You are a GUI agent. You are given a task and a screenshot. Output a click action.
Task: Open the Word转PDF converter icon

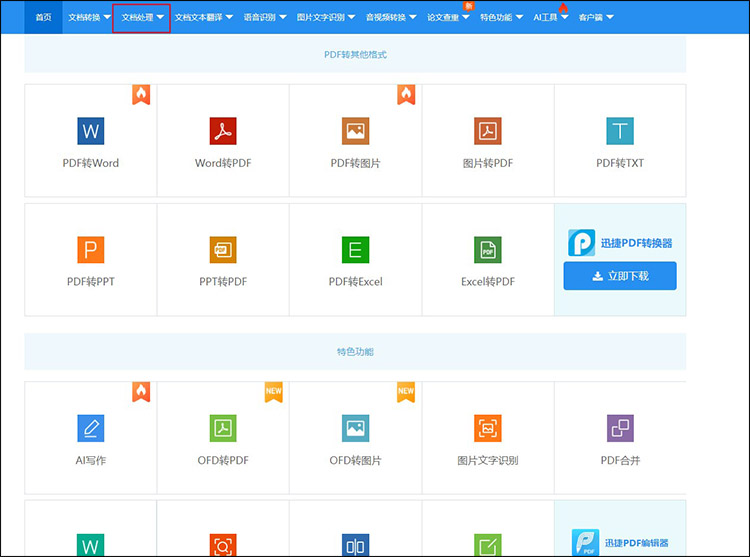pos(223,131)
